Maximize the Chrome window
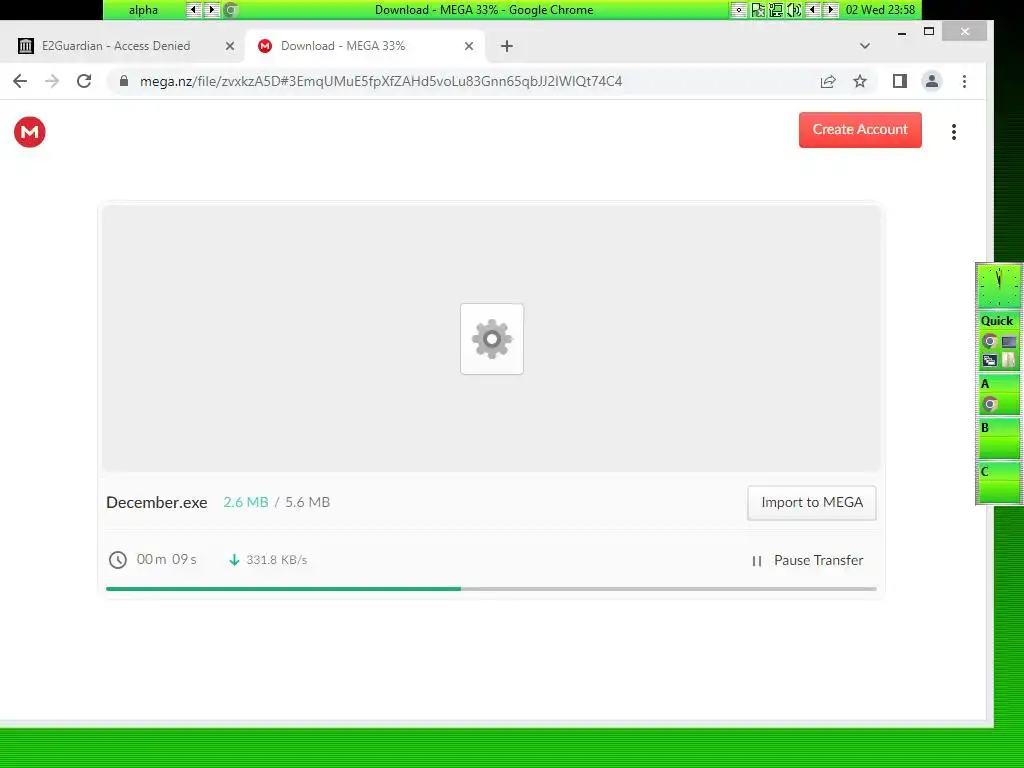This screenshot has height=768, width=1024. [x=929, y=31]
